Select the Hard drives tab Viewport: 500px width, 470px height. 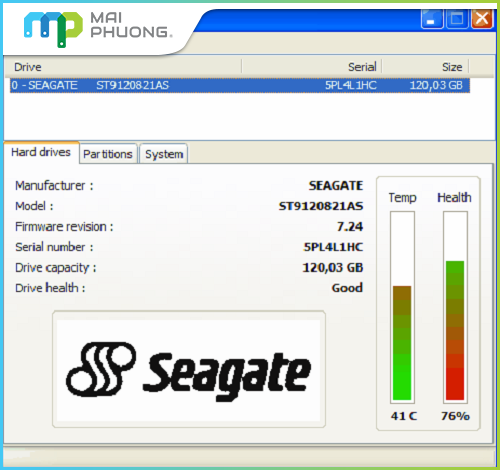click(x=41, y=152)
